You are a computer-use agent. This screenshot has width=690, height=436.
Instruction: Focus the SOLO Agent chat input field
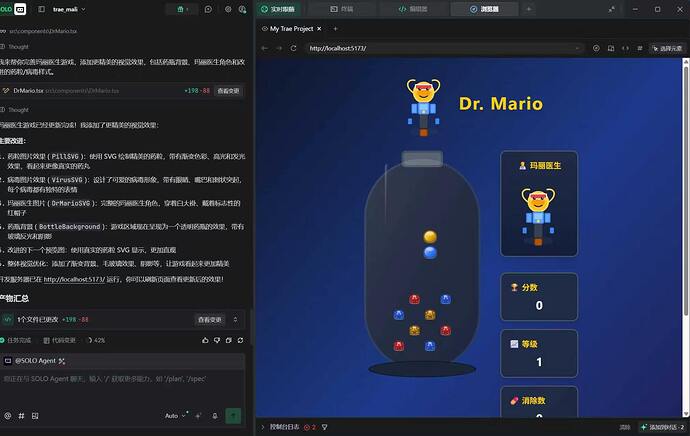pos(122,379)
